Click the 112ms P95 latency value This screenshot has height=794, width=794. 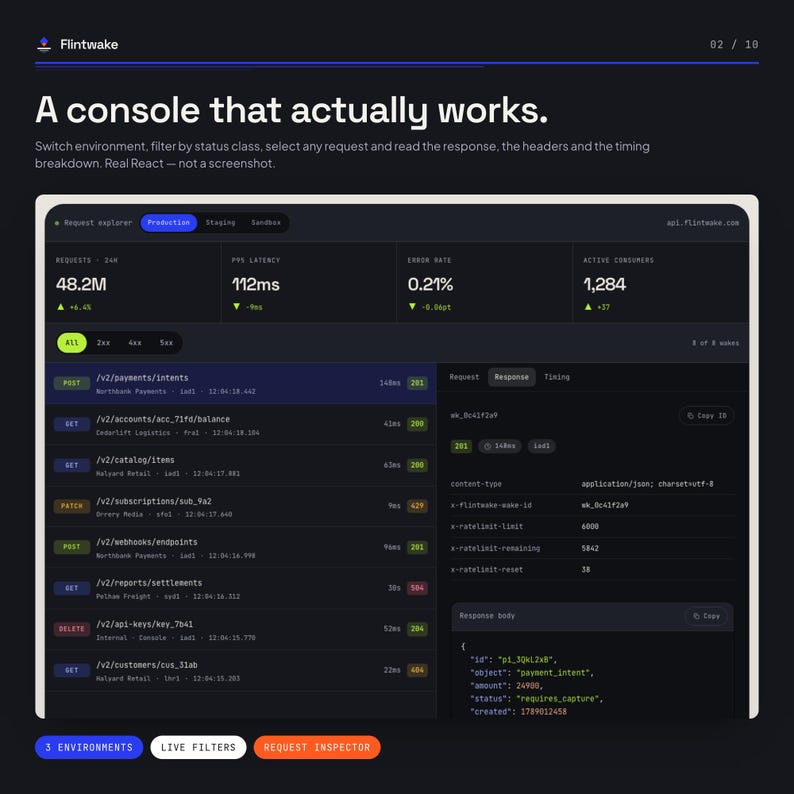(x=256, y=285)
